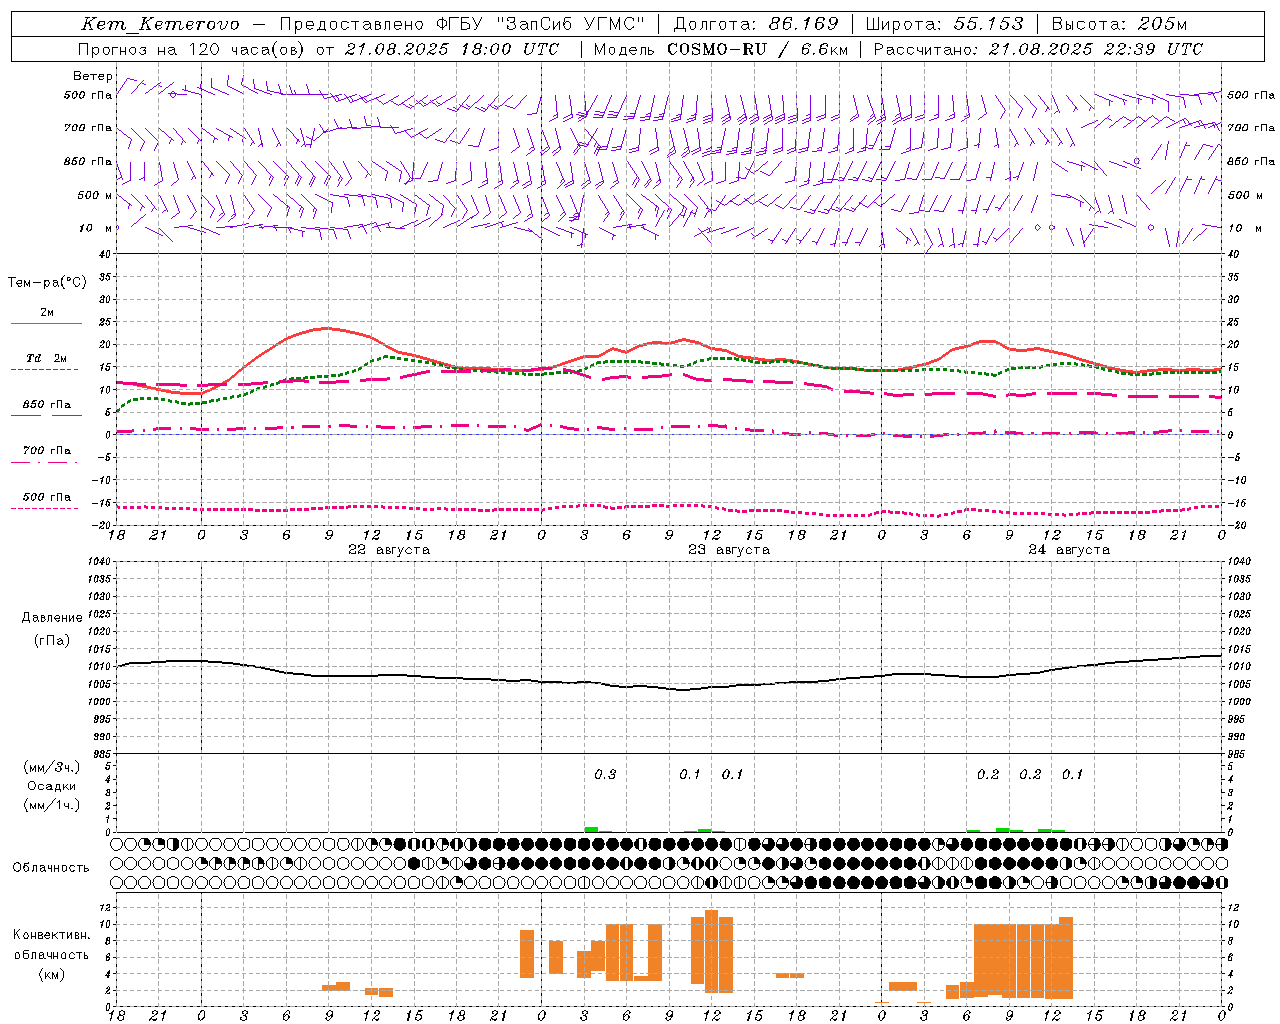
Task: Select the date label 24 августа
Action: 1069,550
